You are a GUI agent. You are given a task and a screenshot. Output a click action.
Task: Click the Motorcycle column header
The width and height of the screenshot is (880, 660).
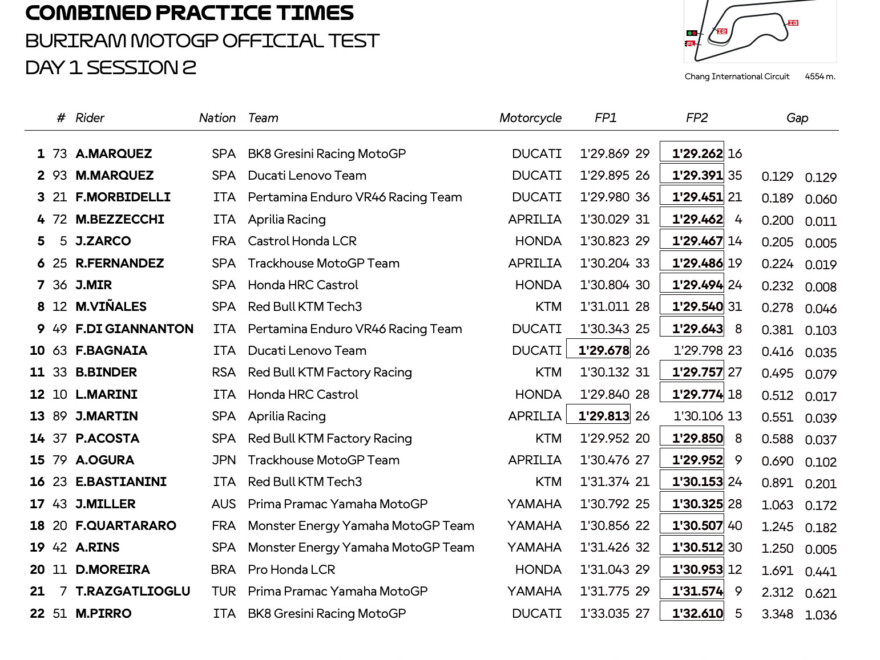(x=530, y=118)
